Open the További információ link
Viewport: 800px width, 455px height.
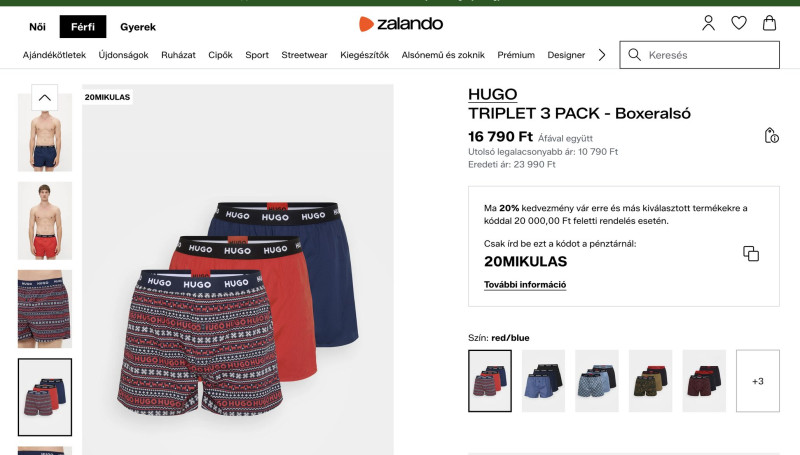pyautogui.click(x=525, y=285)
